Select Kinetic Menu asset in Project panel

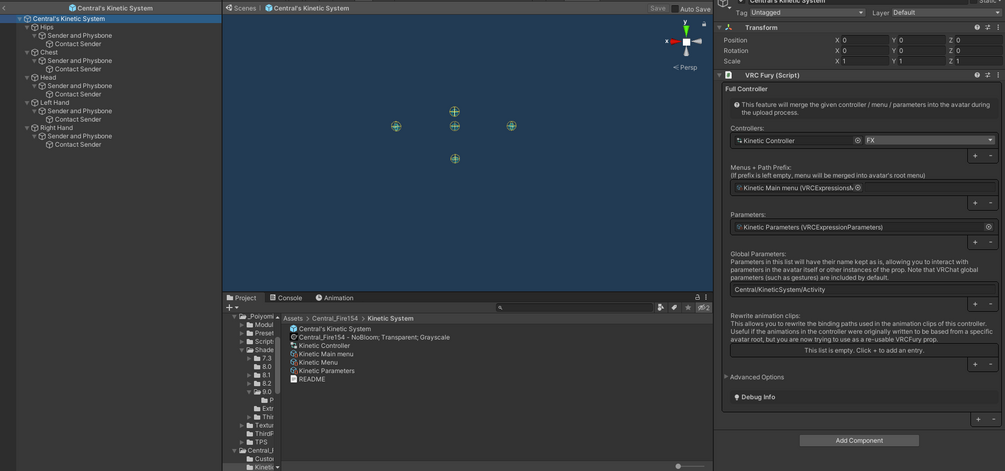click(x=314, y=362)
